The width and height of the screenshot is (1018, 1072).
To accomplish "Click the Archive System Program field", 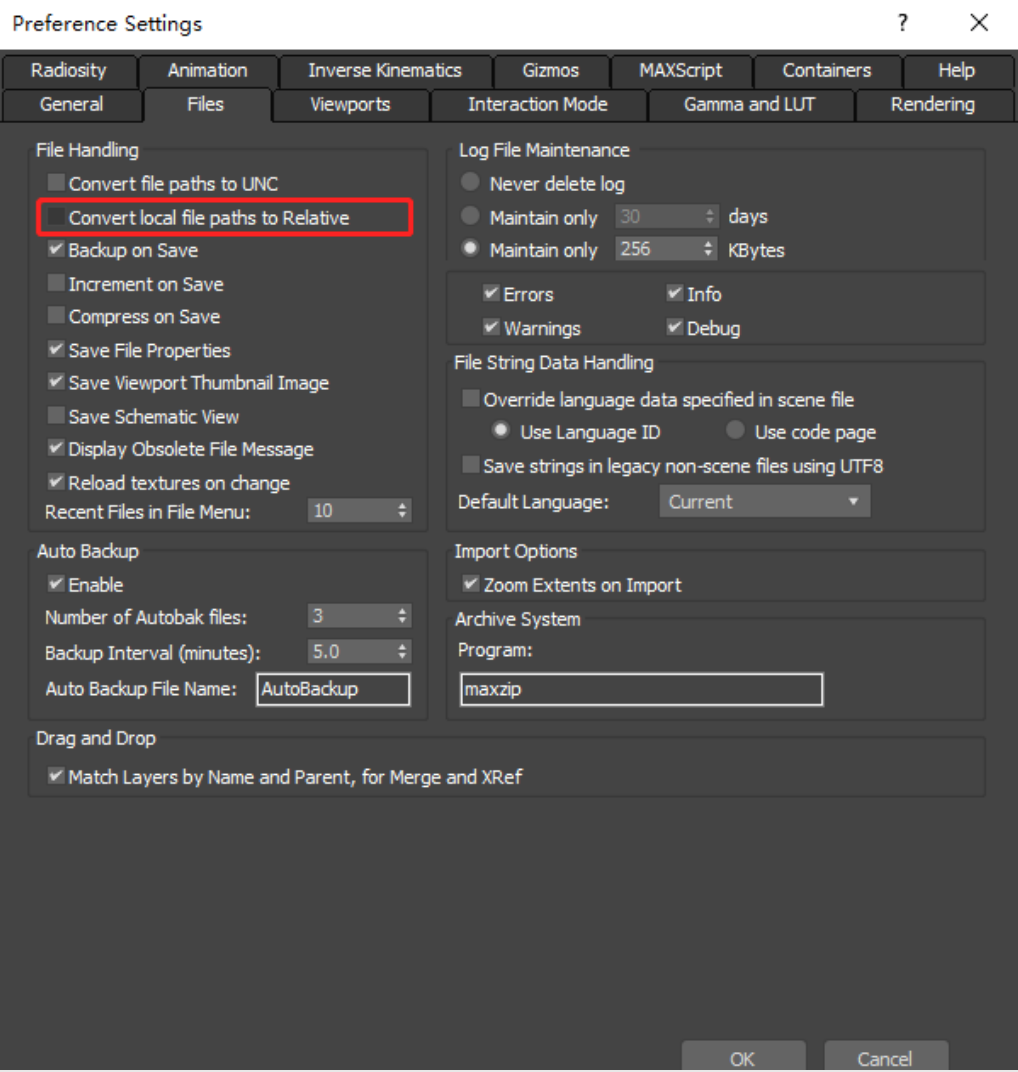I will coord(641,689).
